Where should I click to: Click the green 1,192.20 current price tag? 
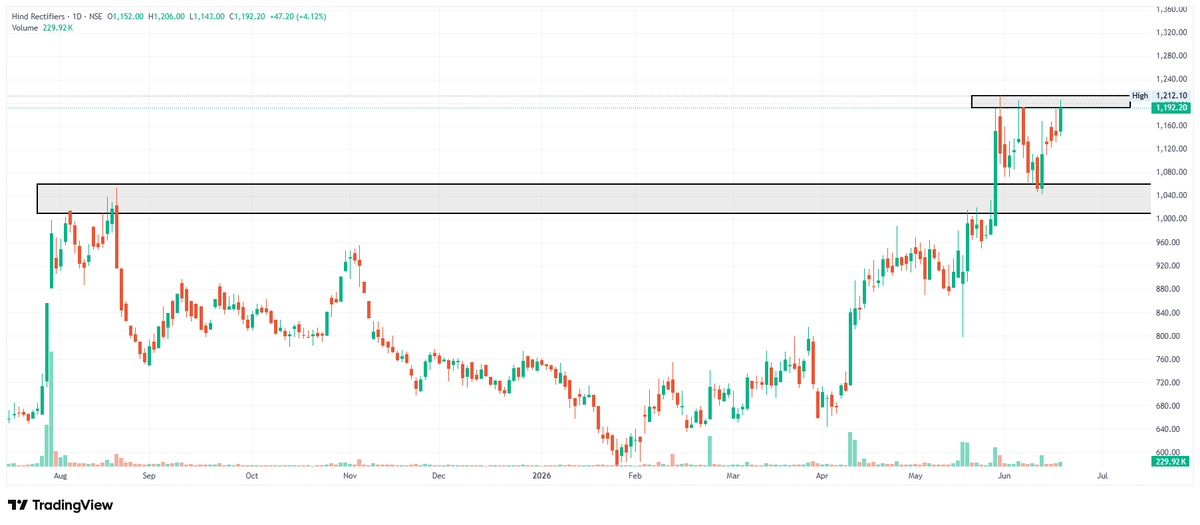[1170, 107]
